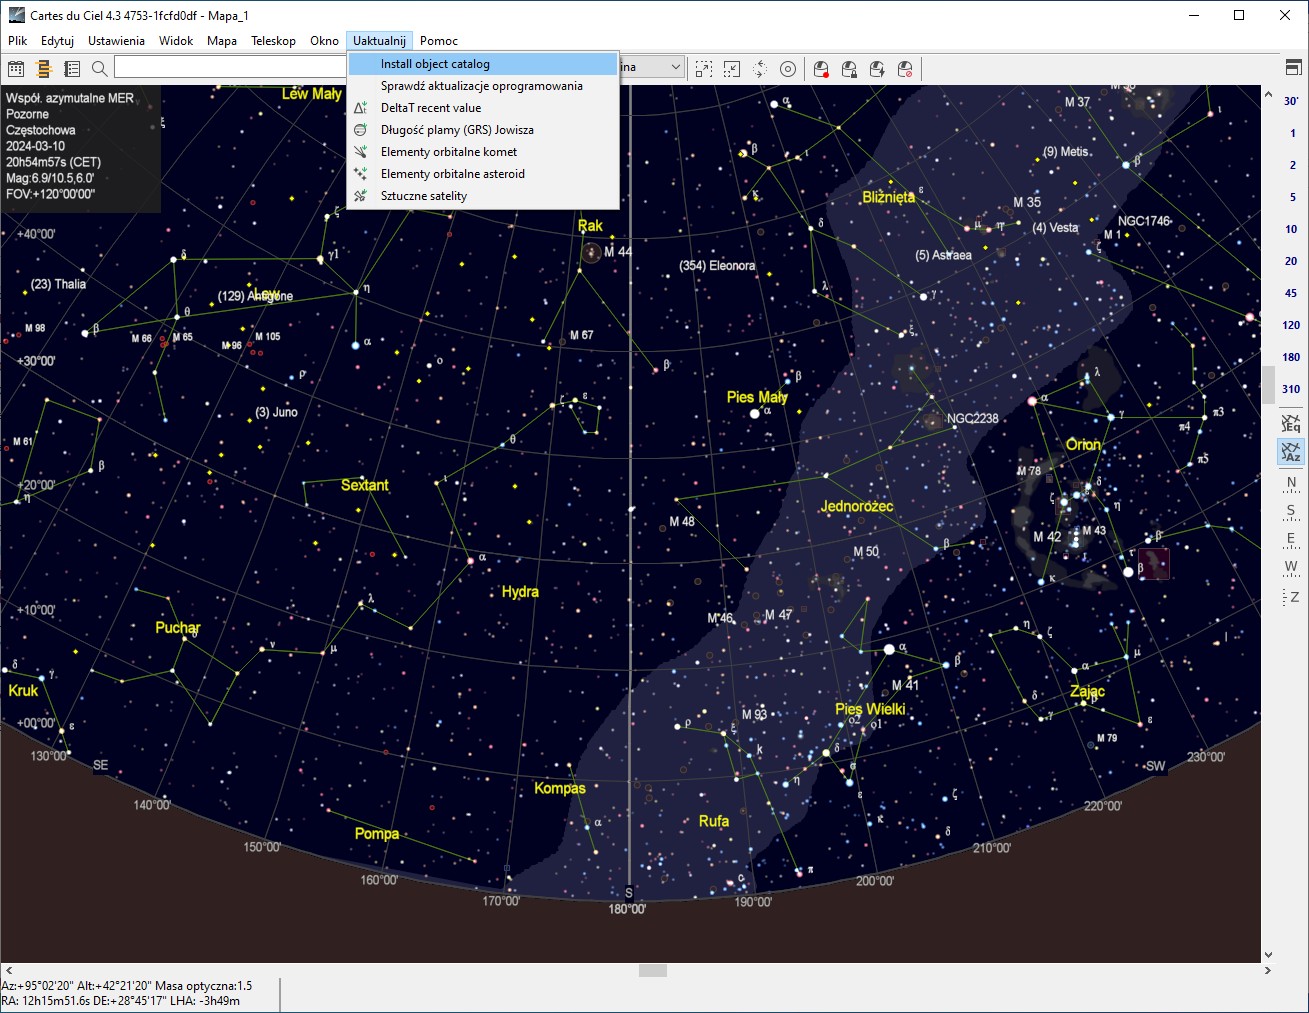Show the horizon facing North
The height and width of the screenshot is (1013, 1309).
(1291, 484)
